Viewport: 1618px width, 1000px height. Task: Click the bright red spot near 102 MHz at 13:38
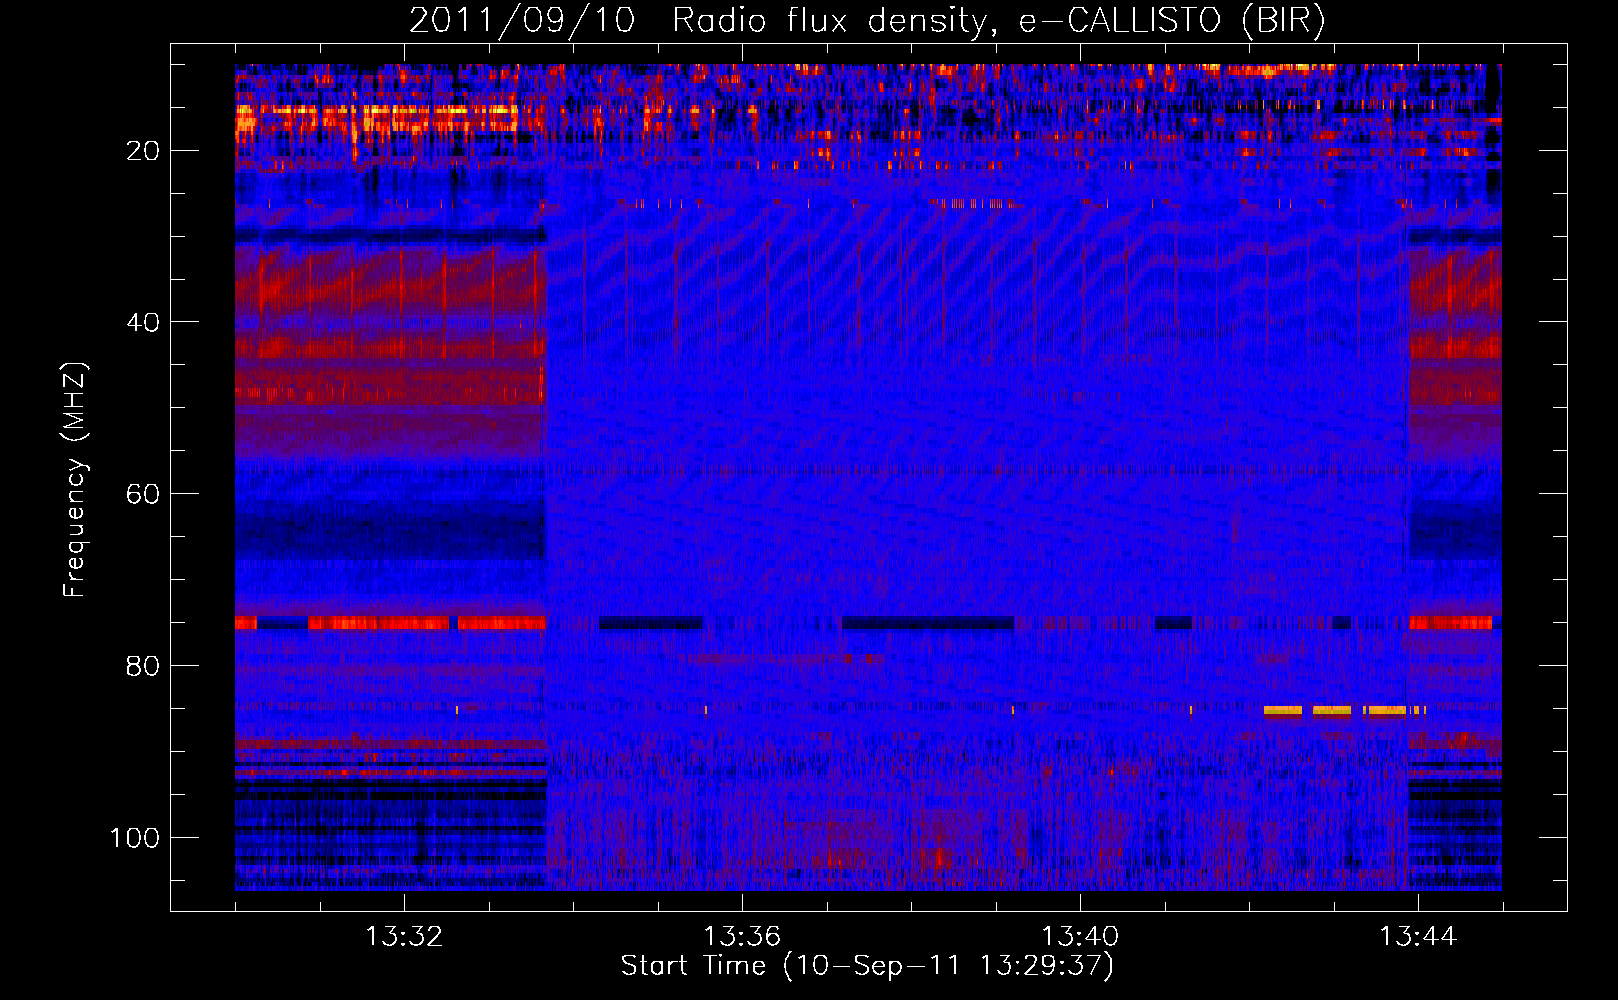(x=937, y=858)
